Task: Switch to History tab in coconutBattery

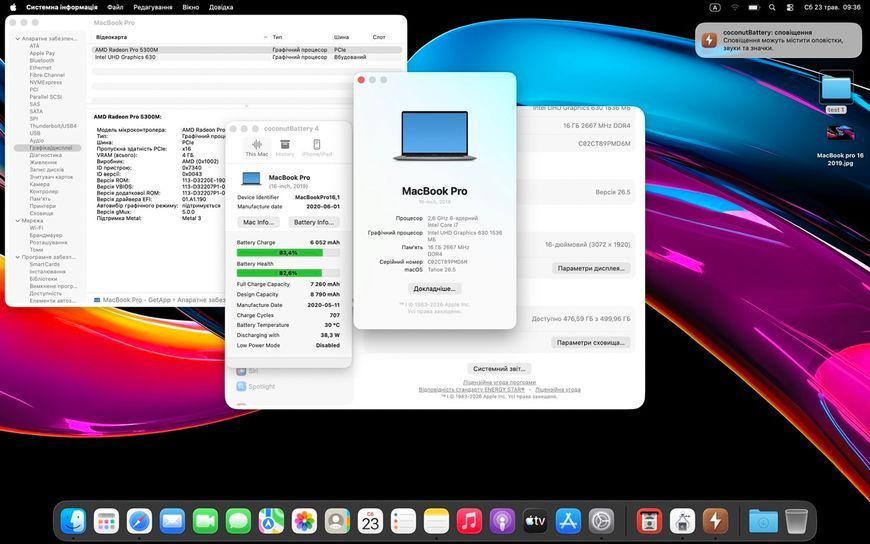Action: 285,148
